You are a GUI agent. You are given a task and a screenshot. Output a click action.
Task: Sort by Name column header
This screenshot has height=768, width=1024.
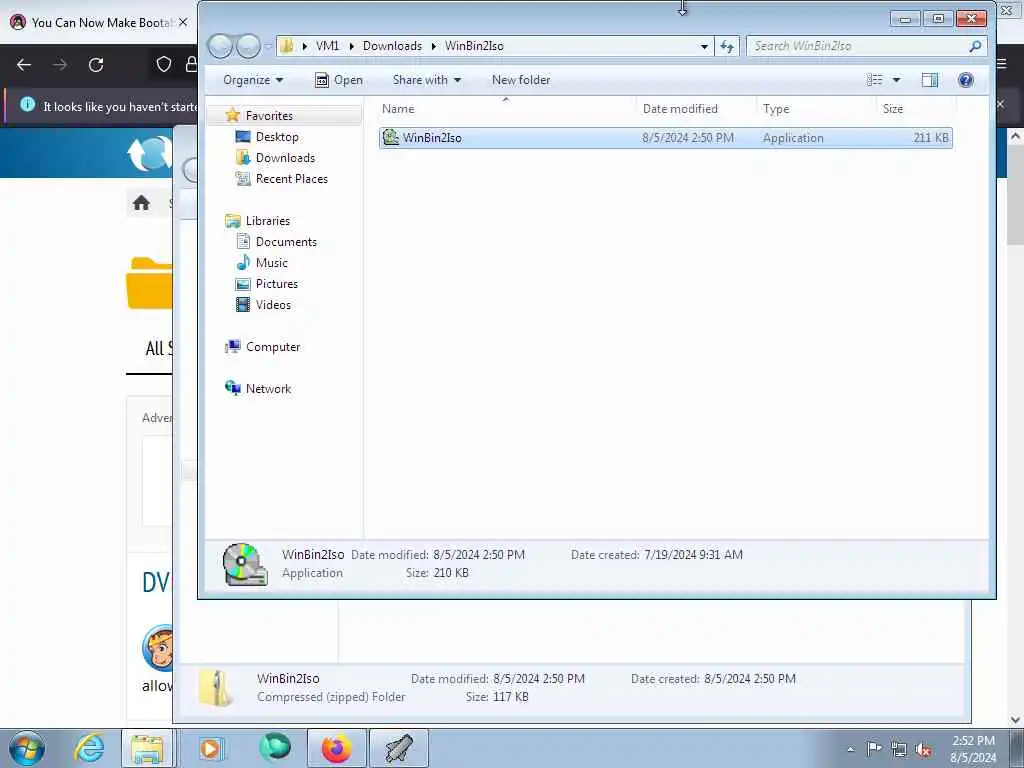coord(506,108)
